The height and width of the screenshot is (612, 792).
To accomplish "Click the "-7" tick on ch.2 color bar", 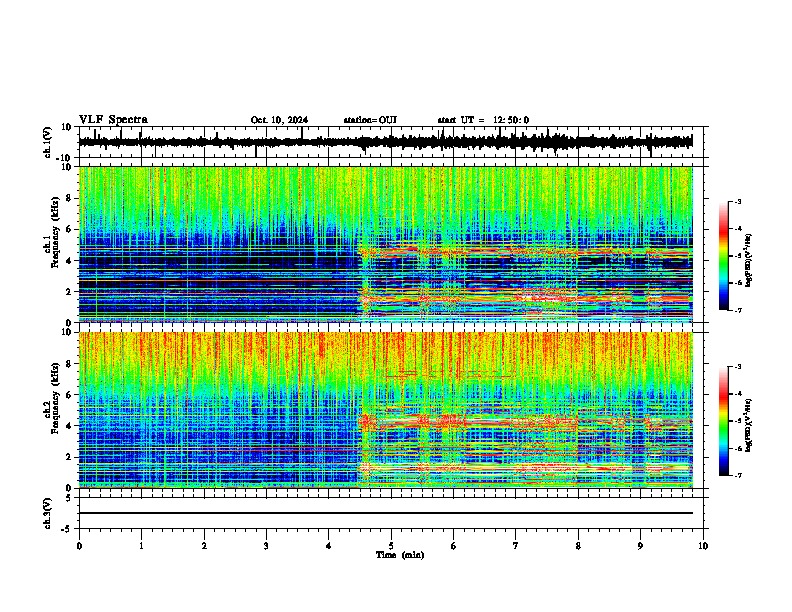I will tap(738, 475).
